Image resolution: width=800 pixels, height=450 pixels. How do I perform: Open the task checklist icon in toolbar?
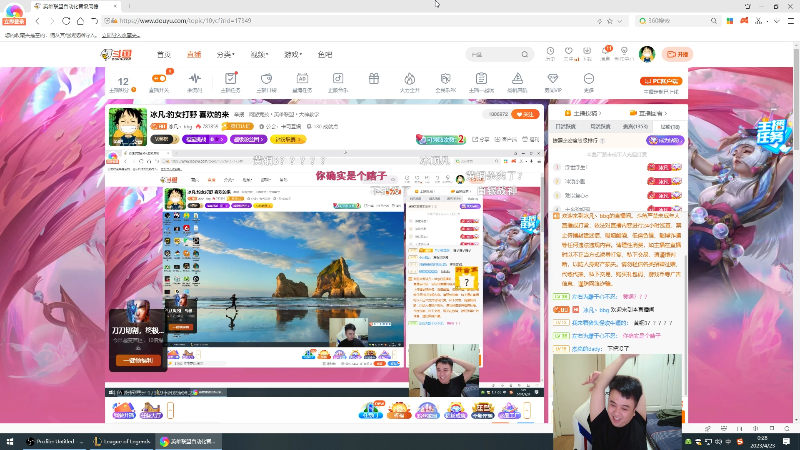point(231,79)
